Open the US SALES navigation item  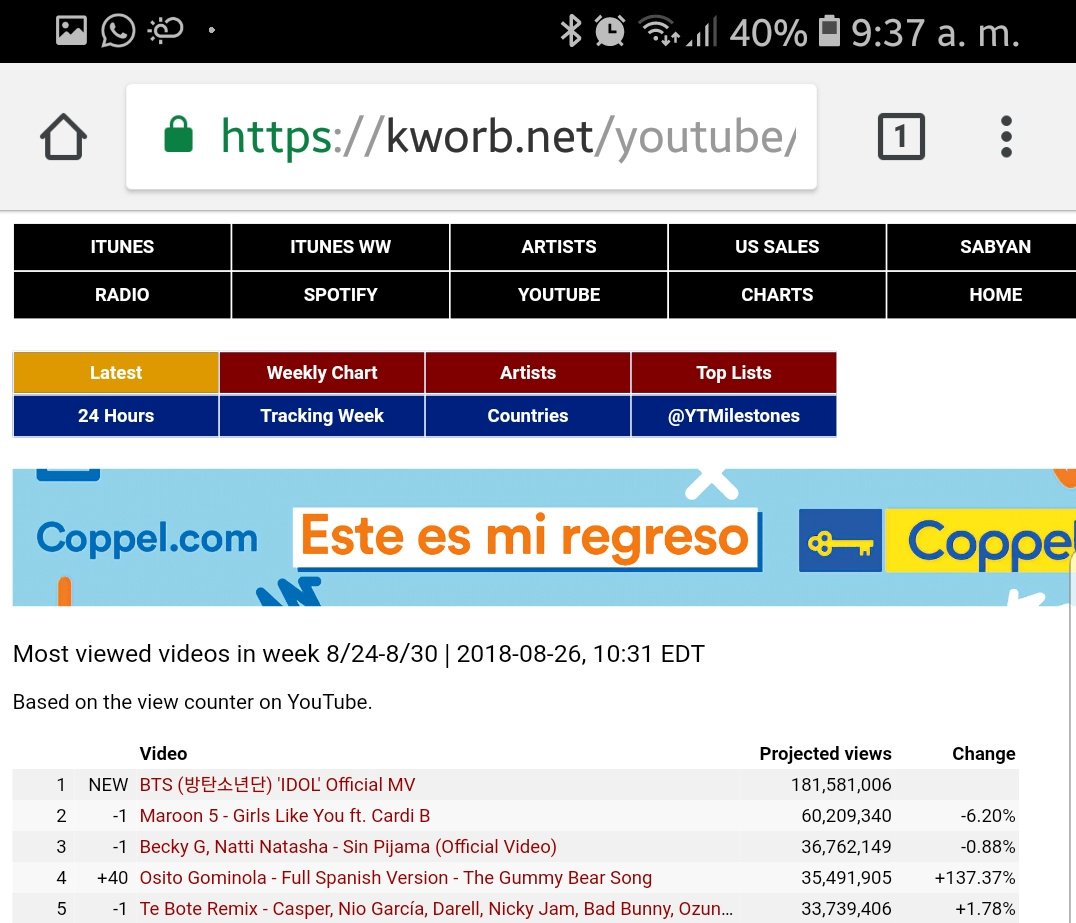coord(777,246)
